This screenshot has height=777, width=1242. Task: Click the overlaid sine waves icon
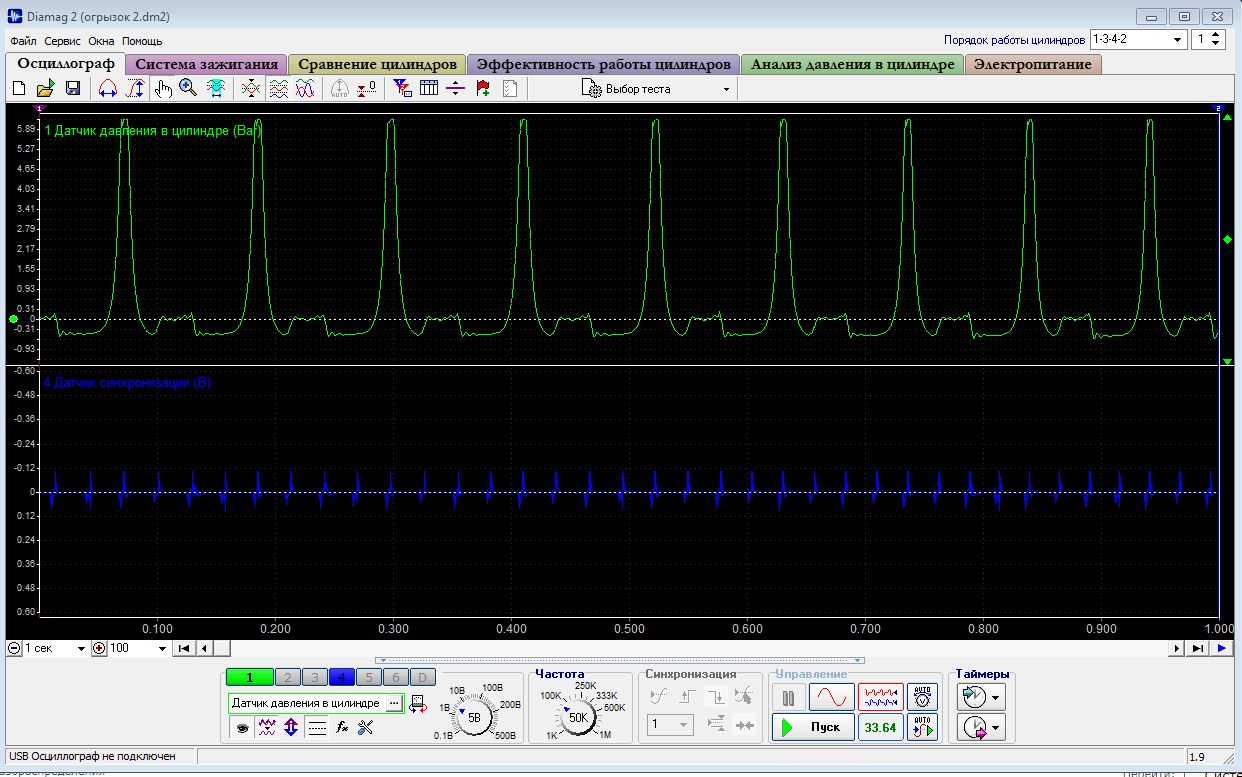coord(305,89)
